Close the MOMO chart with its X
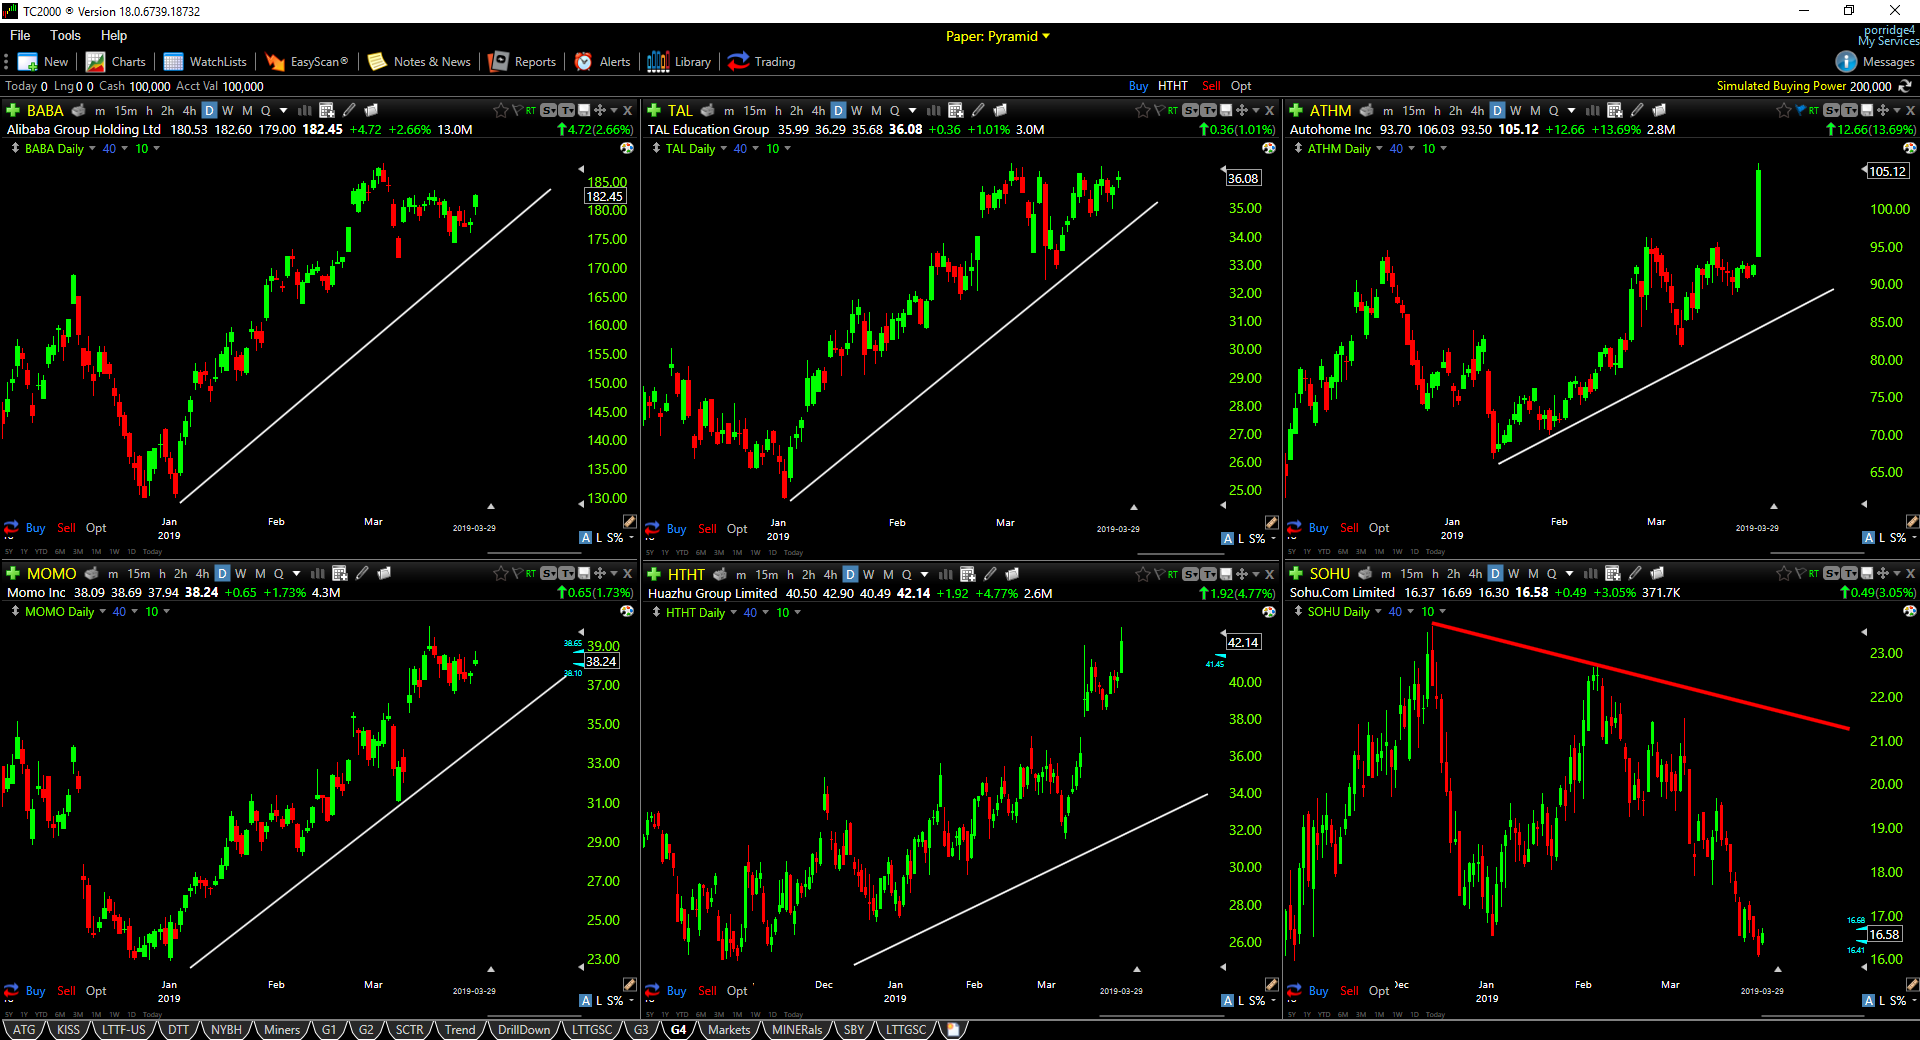1920x1040 pixels. pyautogui.click(x=628, y=573)
